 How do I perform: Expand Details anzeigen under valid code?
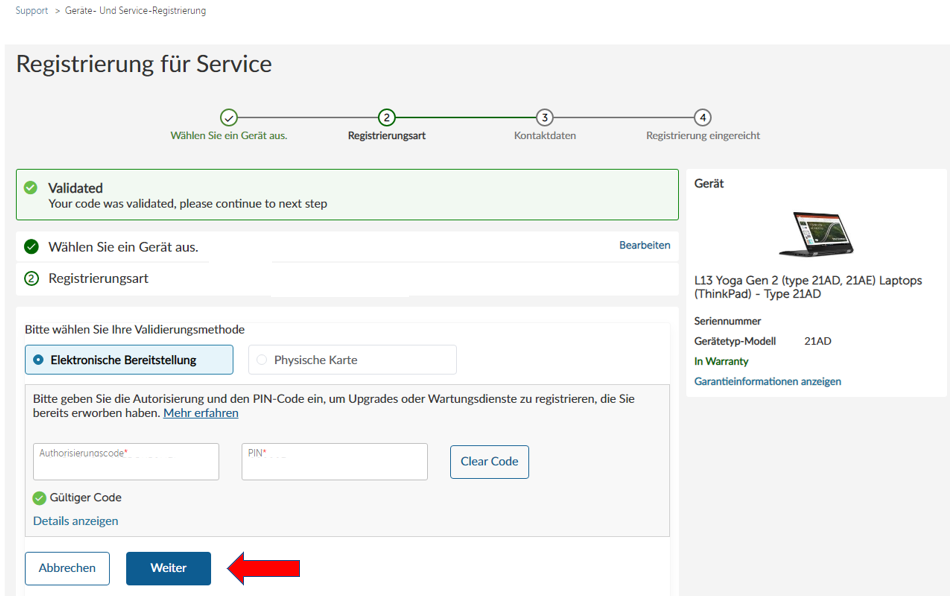click(76, 521)
